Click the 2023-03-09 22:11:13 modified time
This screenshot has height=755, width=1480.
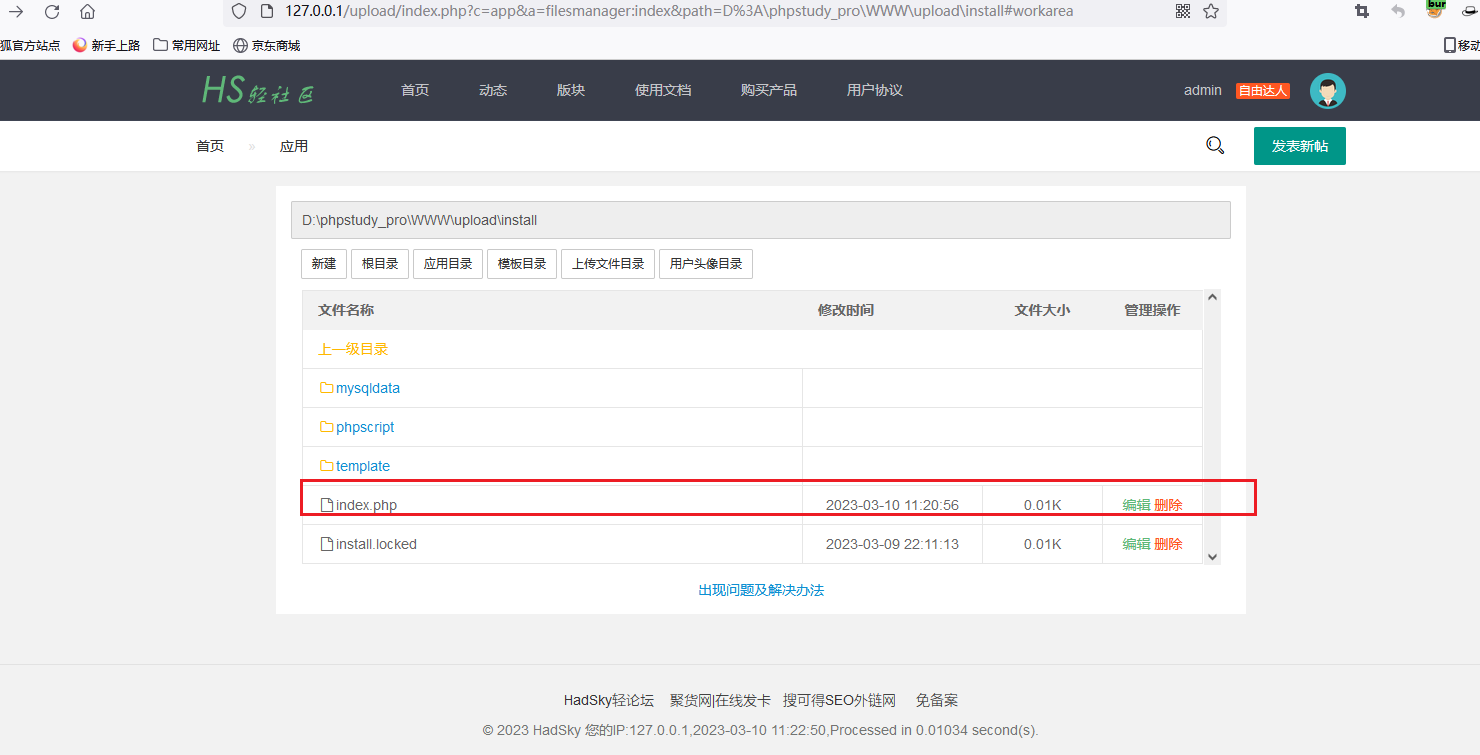[892, 544]
